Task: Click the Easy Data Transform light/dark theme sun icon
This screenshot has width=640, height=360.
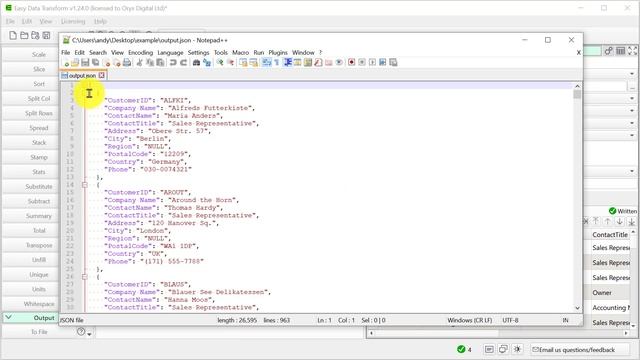Action: 517,349
